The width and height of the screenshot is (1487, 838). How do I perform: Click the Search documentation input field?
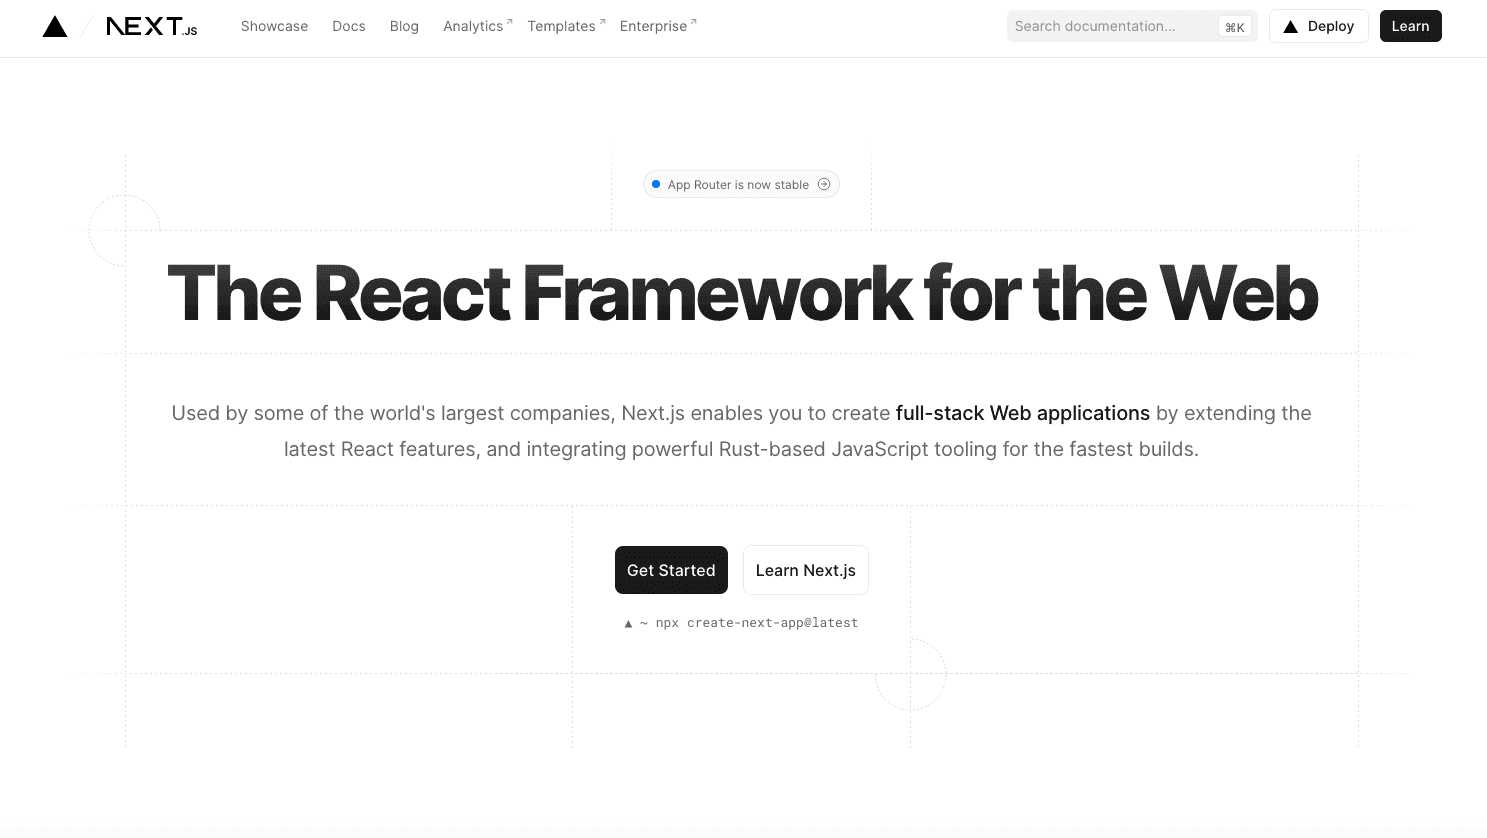coord(1110,26)
